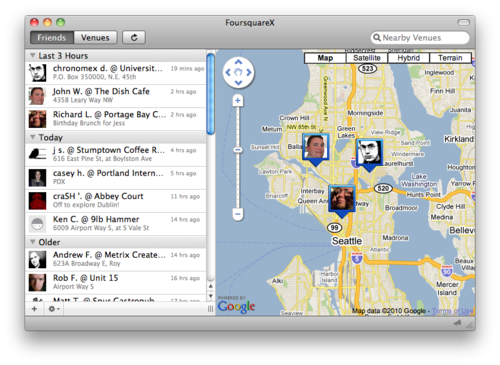
Task: Click the 520 highway shield on map
Action: click(x=383, y=188)
